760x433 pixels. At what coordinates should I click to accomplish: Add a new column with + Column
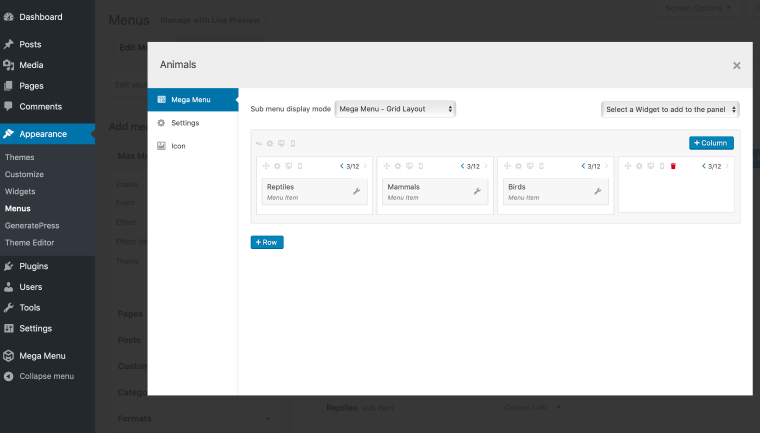point(711,143)
